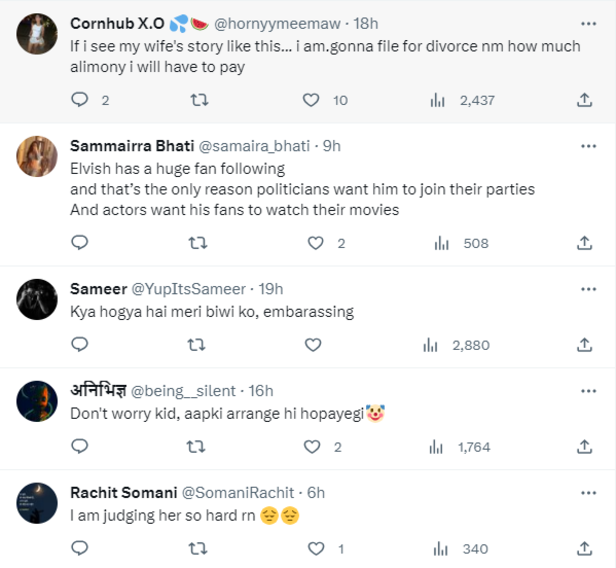Open more menu on Sammairra Bhati's tweet
616x568 pixels.
tap(586, 145)
